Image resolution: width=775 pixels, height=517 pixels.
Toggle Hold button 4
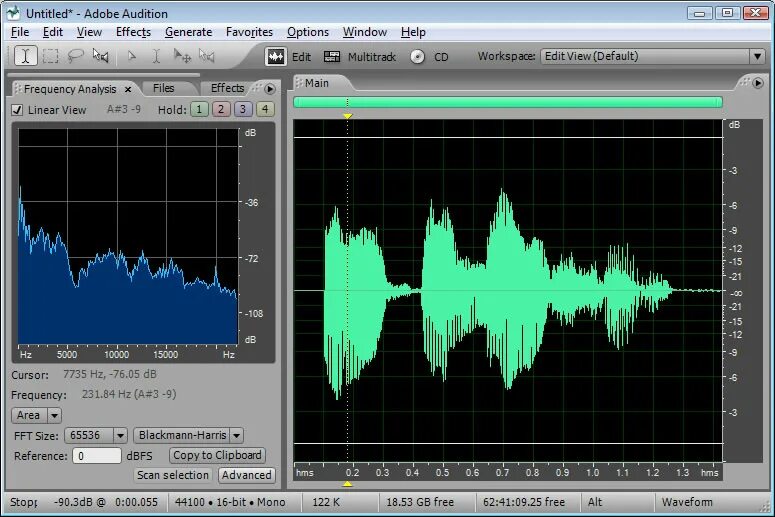(265, 109)
